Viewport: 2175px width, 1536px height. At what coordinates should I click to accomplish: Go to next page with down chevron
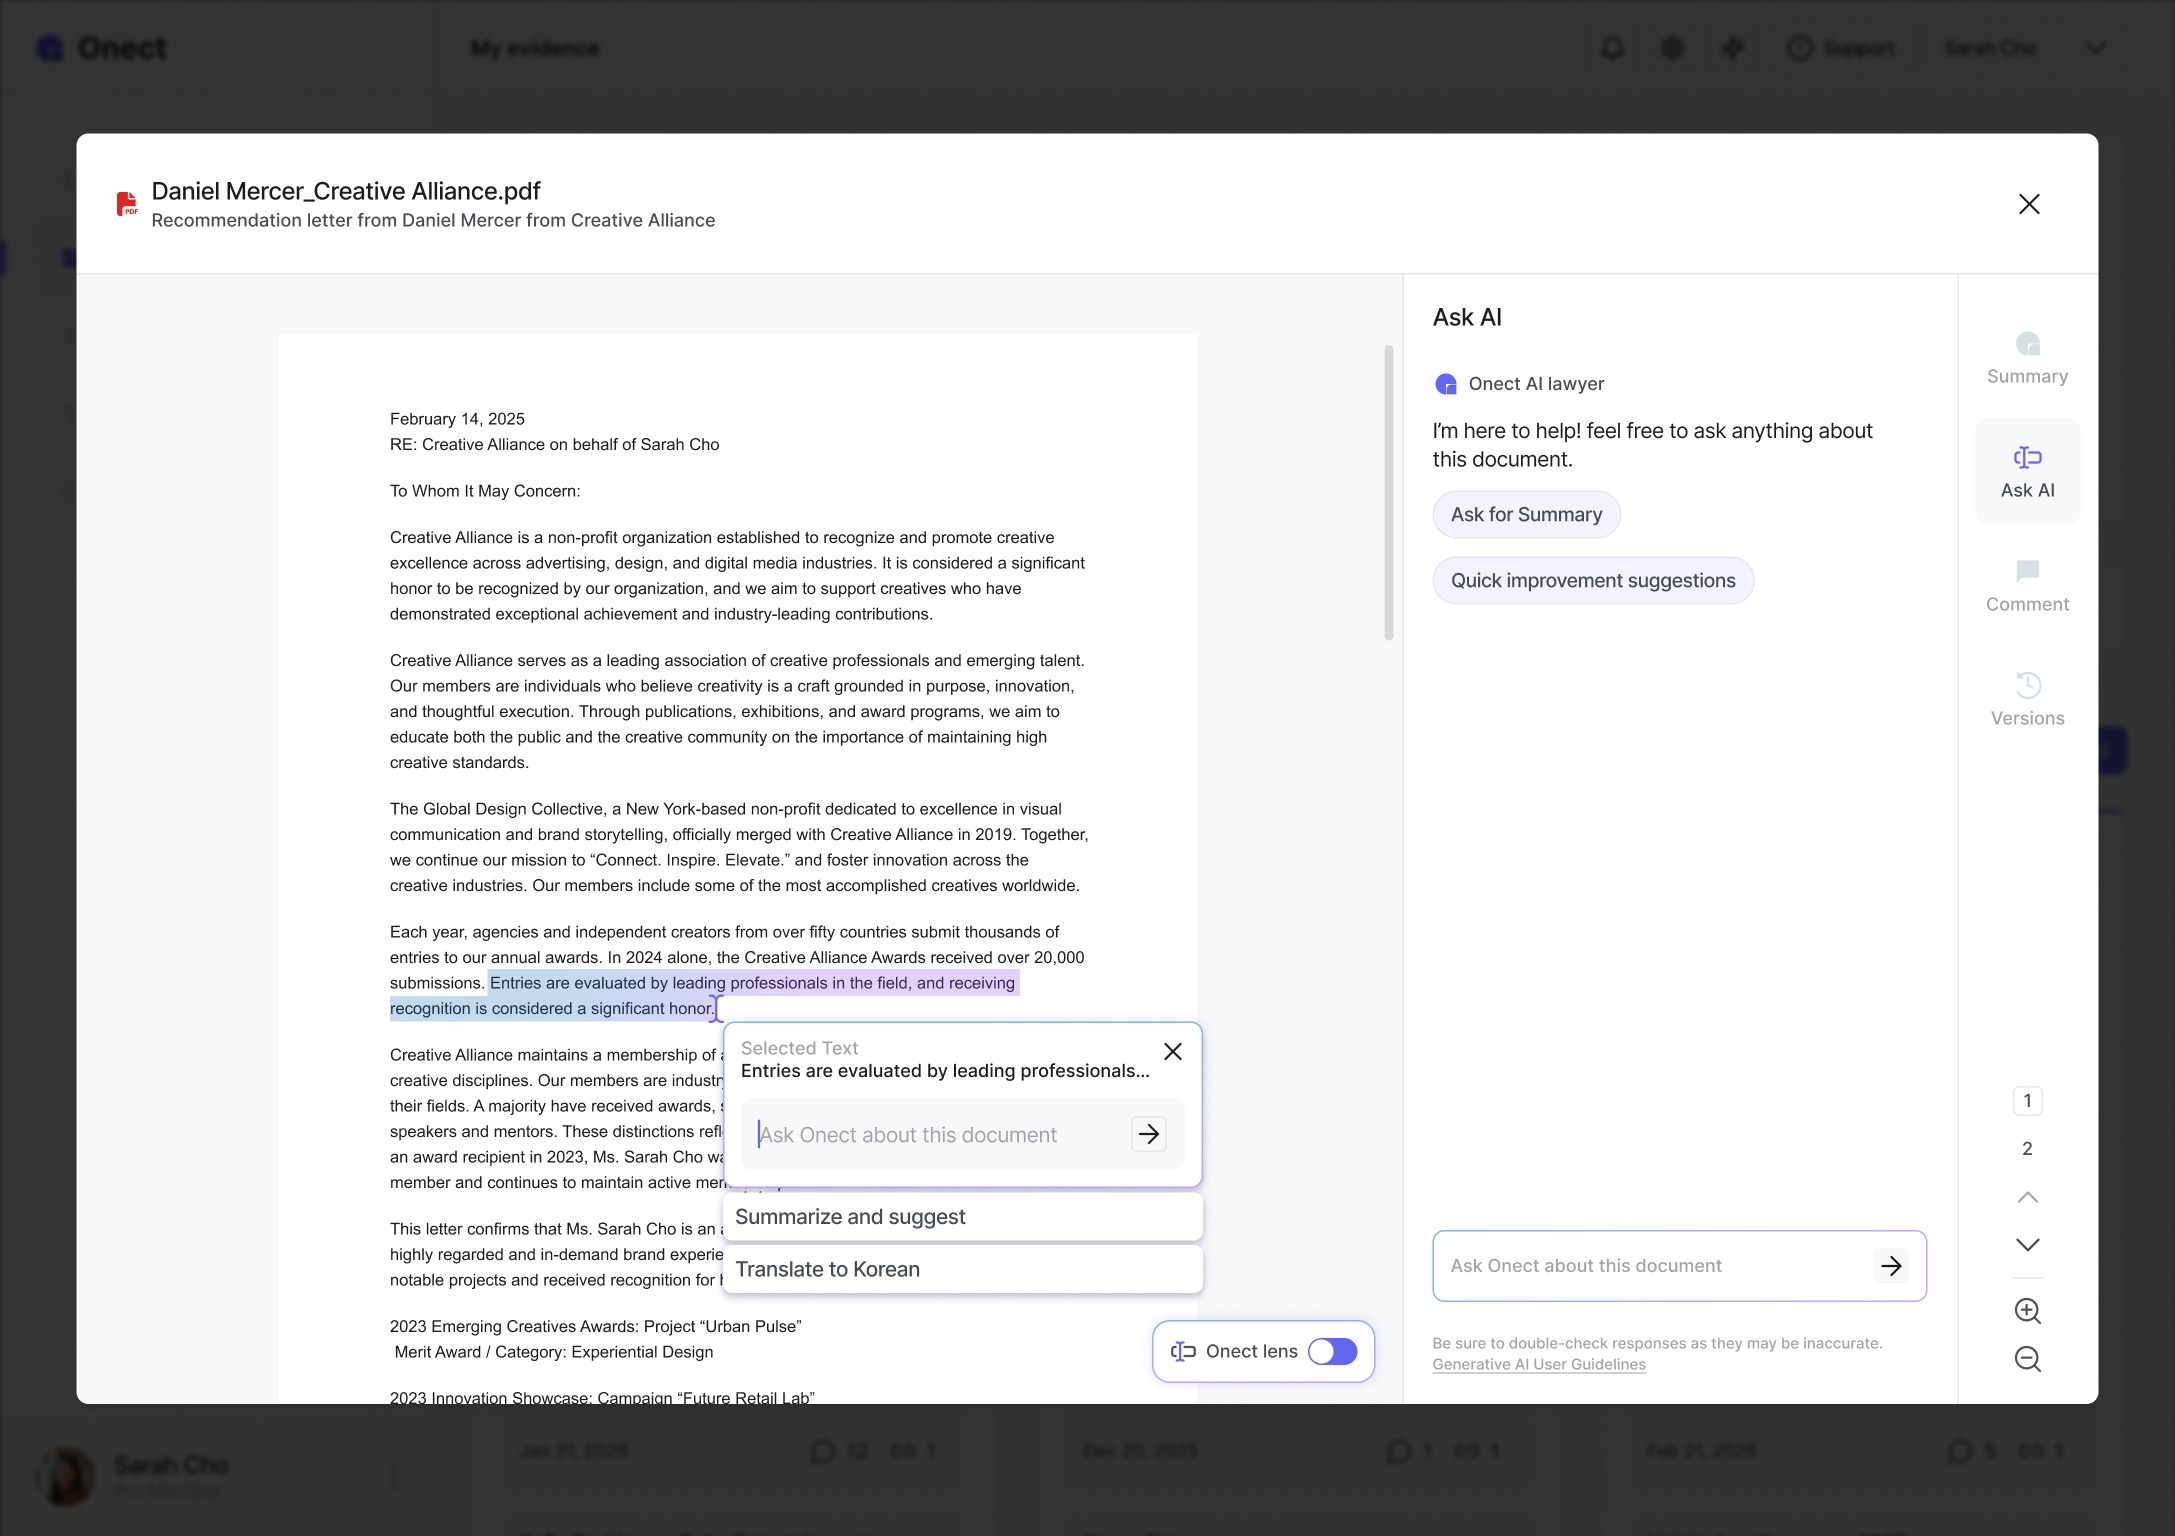2027,1245
